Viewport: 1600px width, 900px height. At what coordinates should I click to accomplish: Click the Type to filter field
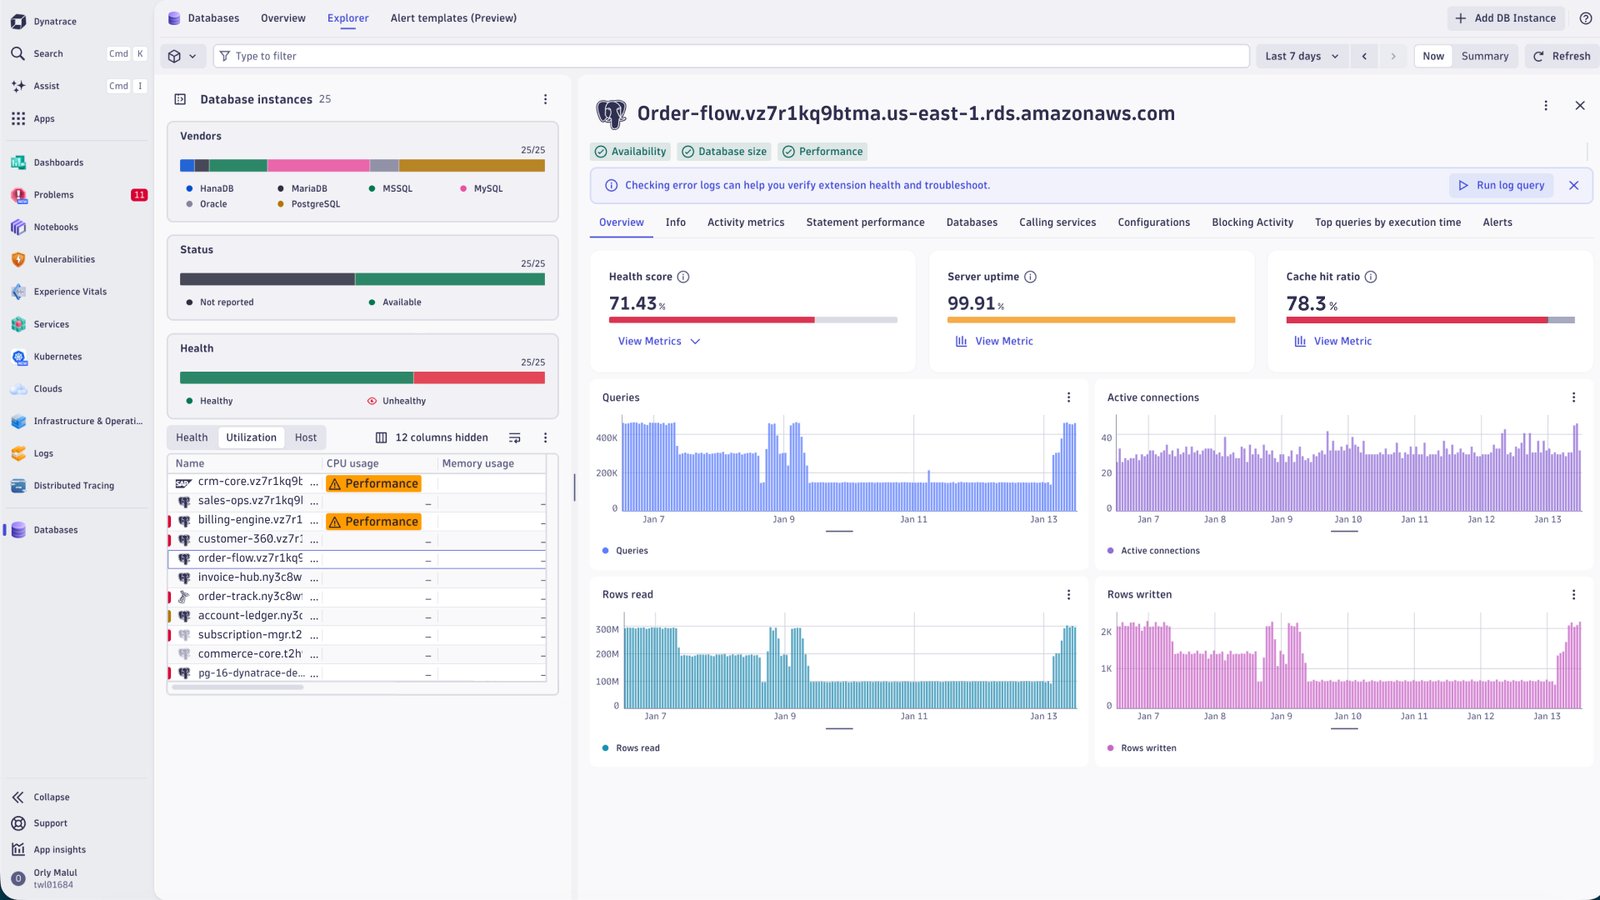tap(731, 56)
